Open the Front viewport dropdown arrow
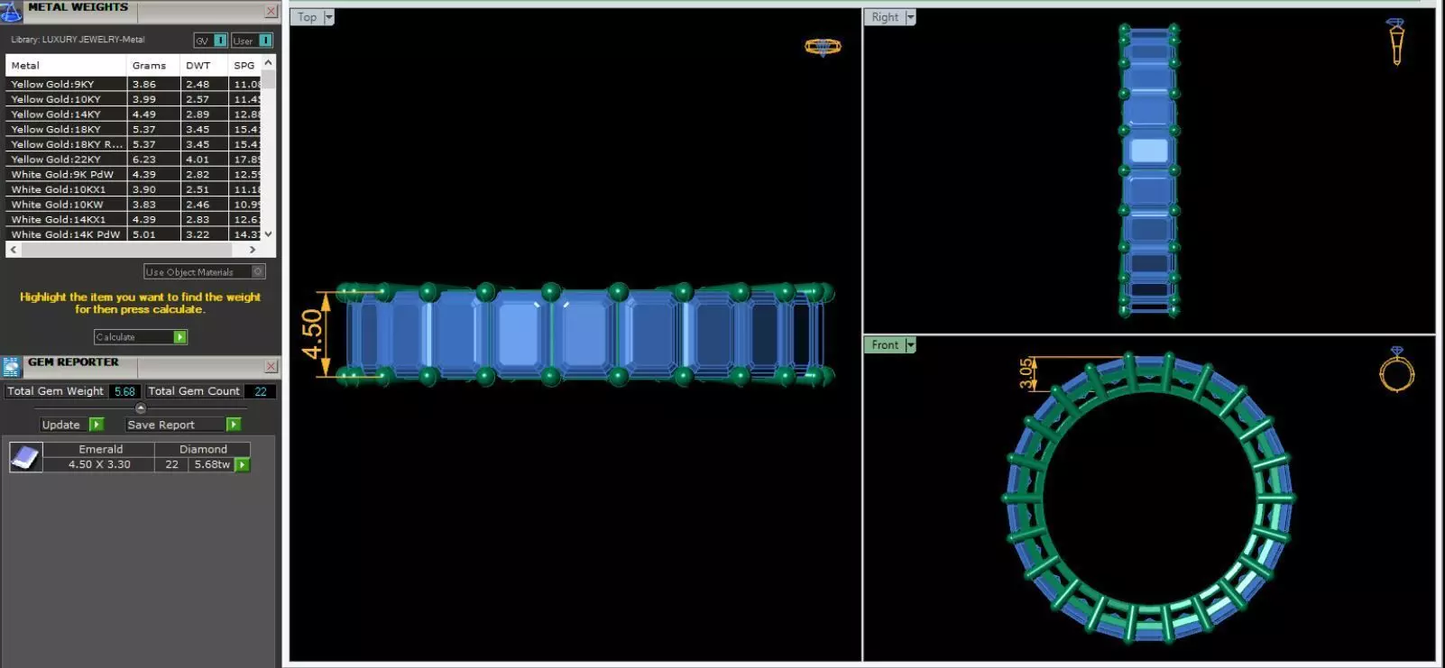Viewport: 1445px width, 668px height. tap(910, 345)
